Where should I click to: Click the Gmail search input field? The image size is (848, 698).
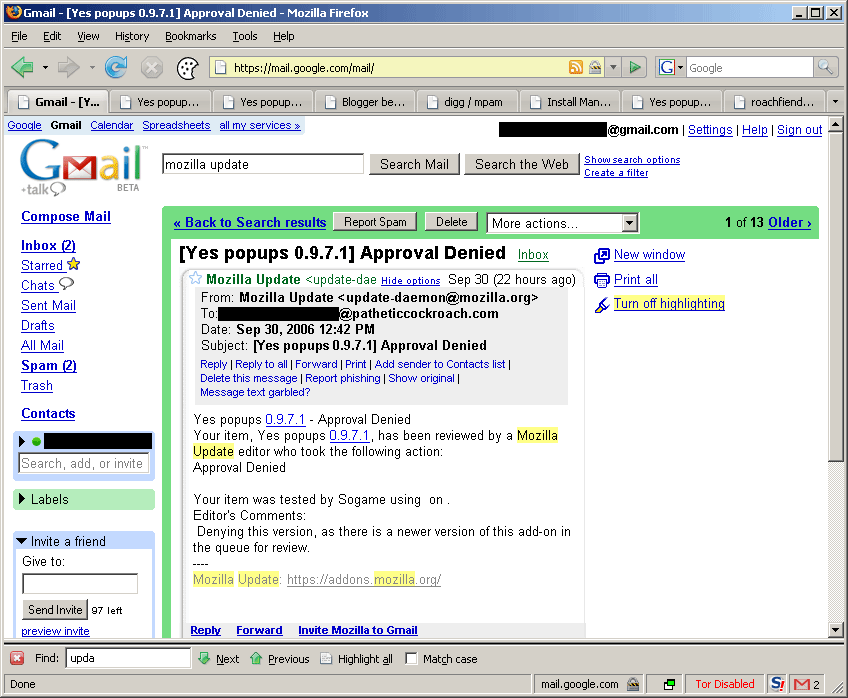263,164
